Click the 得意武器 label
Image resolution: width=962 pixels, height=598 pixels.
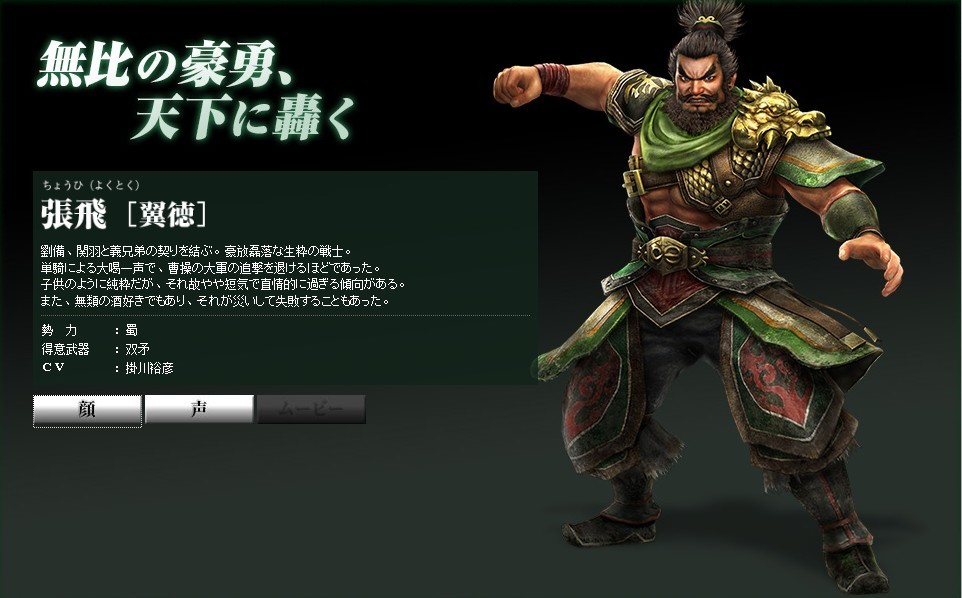click(66, 349)
